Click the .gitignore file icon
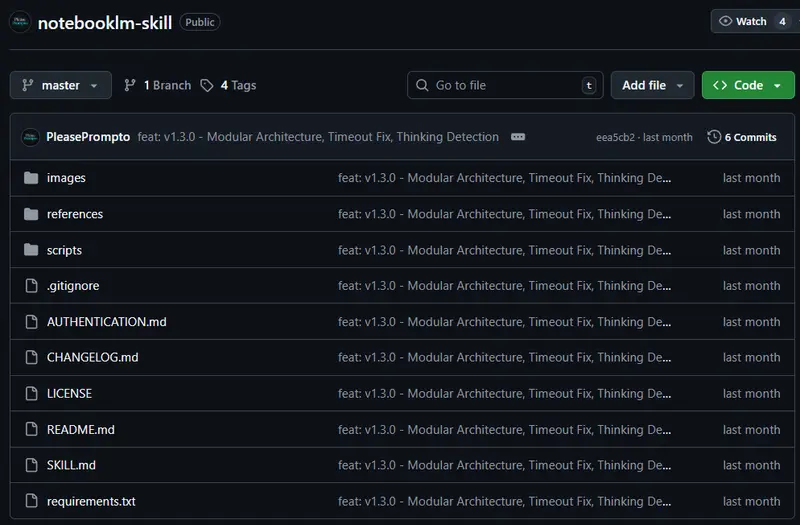 coord(30,286)
